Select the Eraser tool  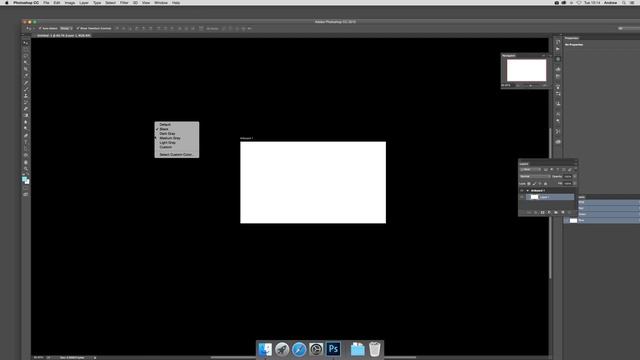tap(26, 109)
